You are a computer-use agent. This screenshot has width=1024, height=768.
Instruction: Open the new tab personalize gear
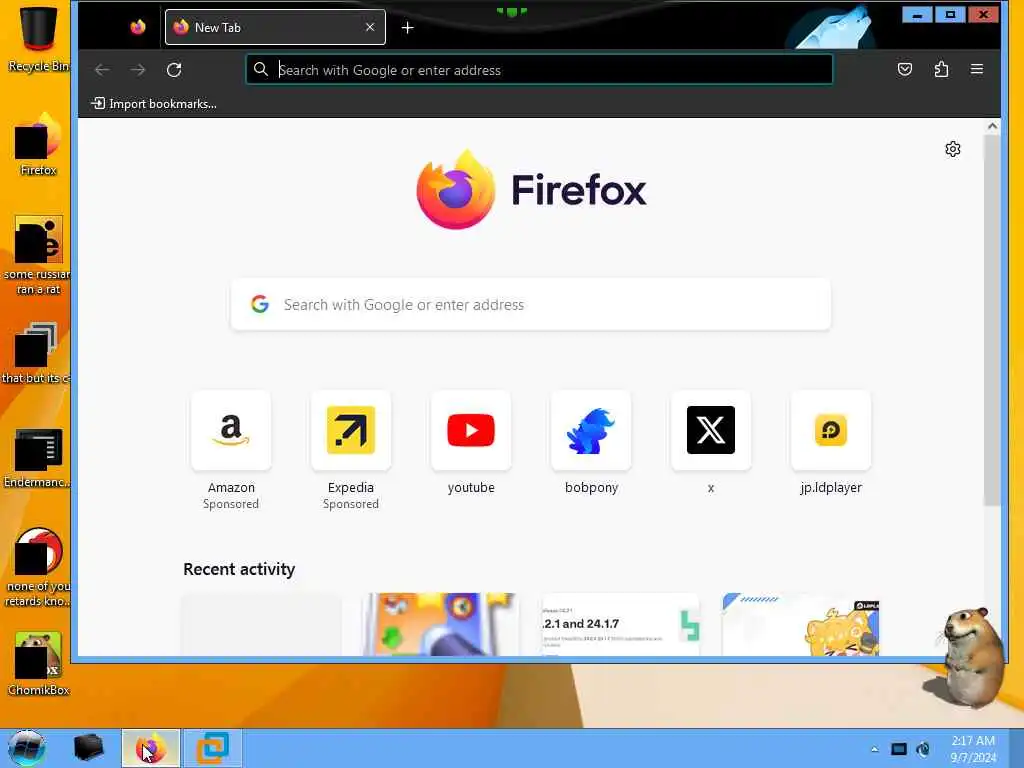coord(953,149)
